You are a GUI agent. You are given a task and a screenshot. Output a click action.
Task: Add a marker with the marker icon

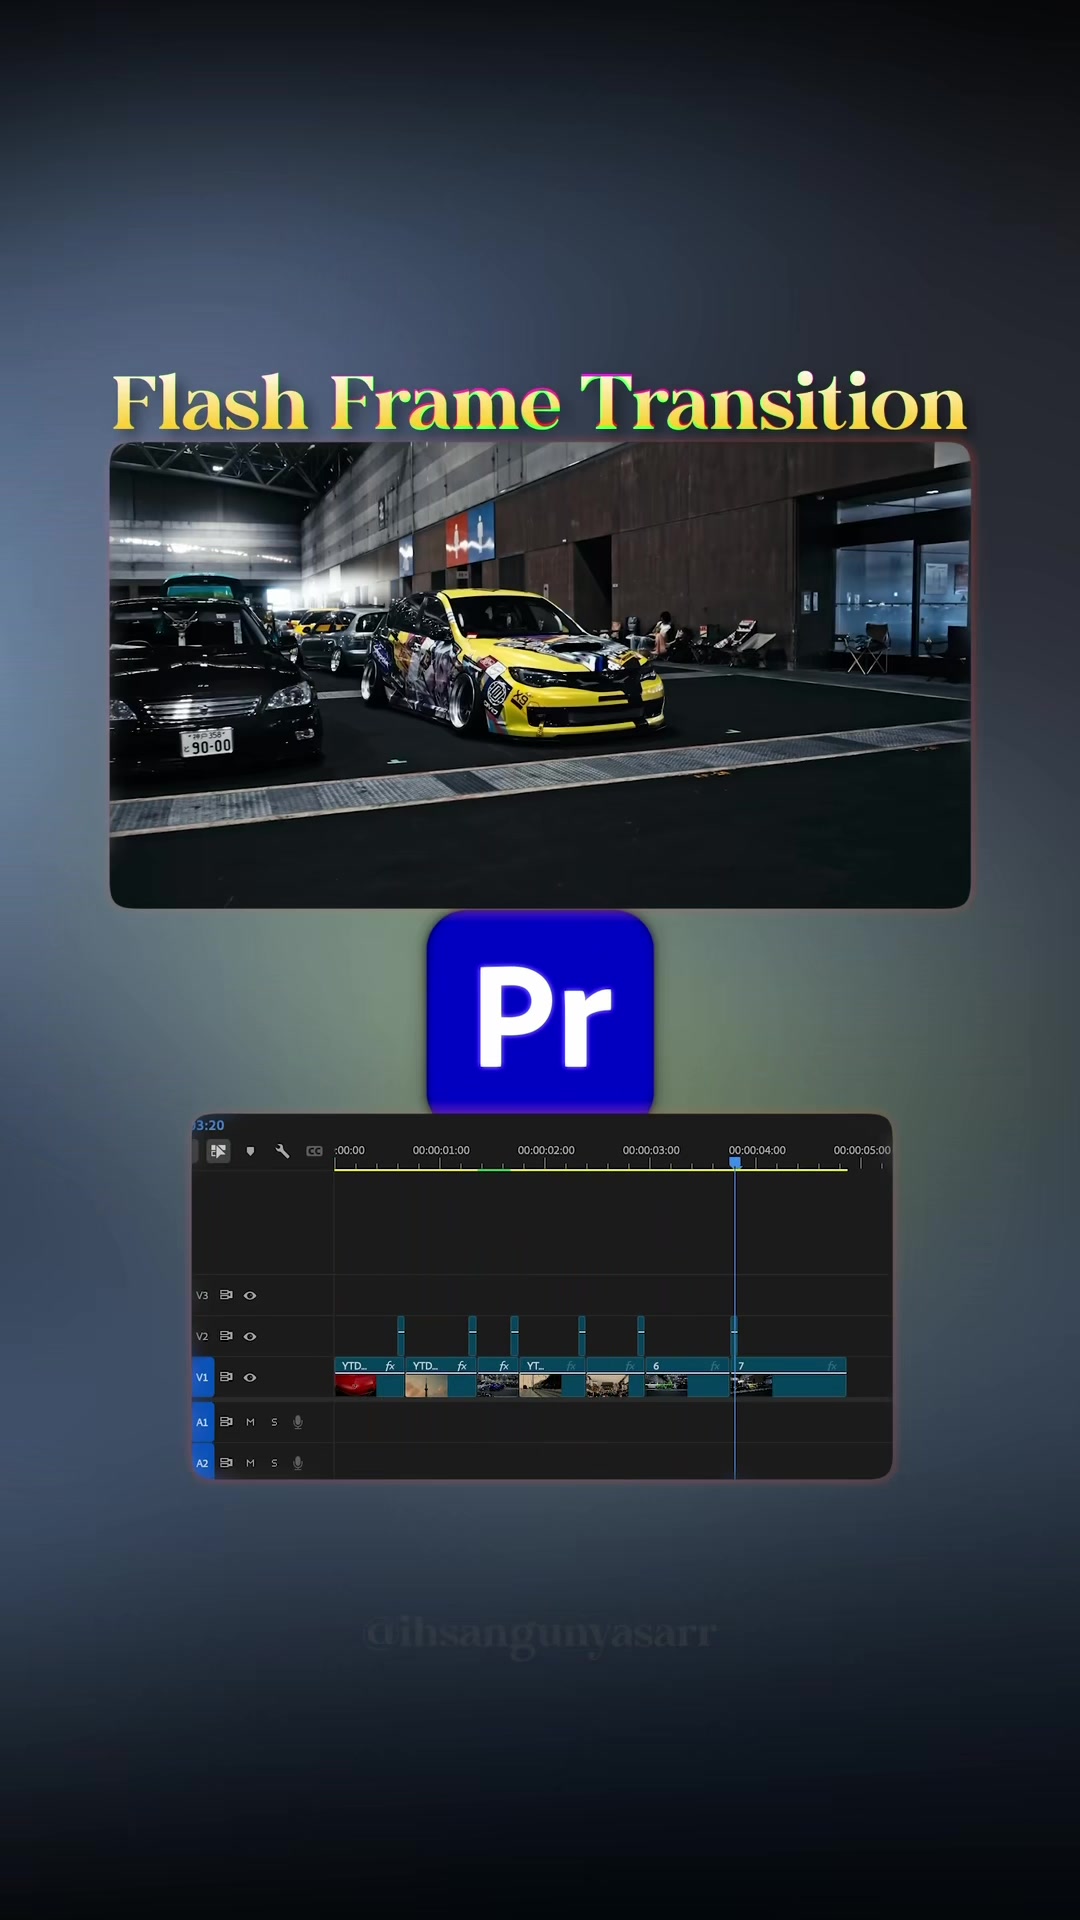250,1152
